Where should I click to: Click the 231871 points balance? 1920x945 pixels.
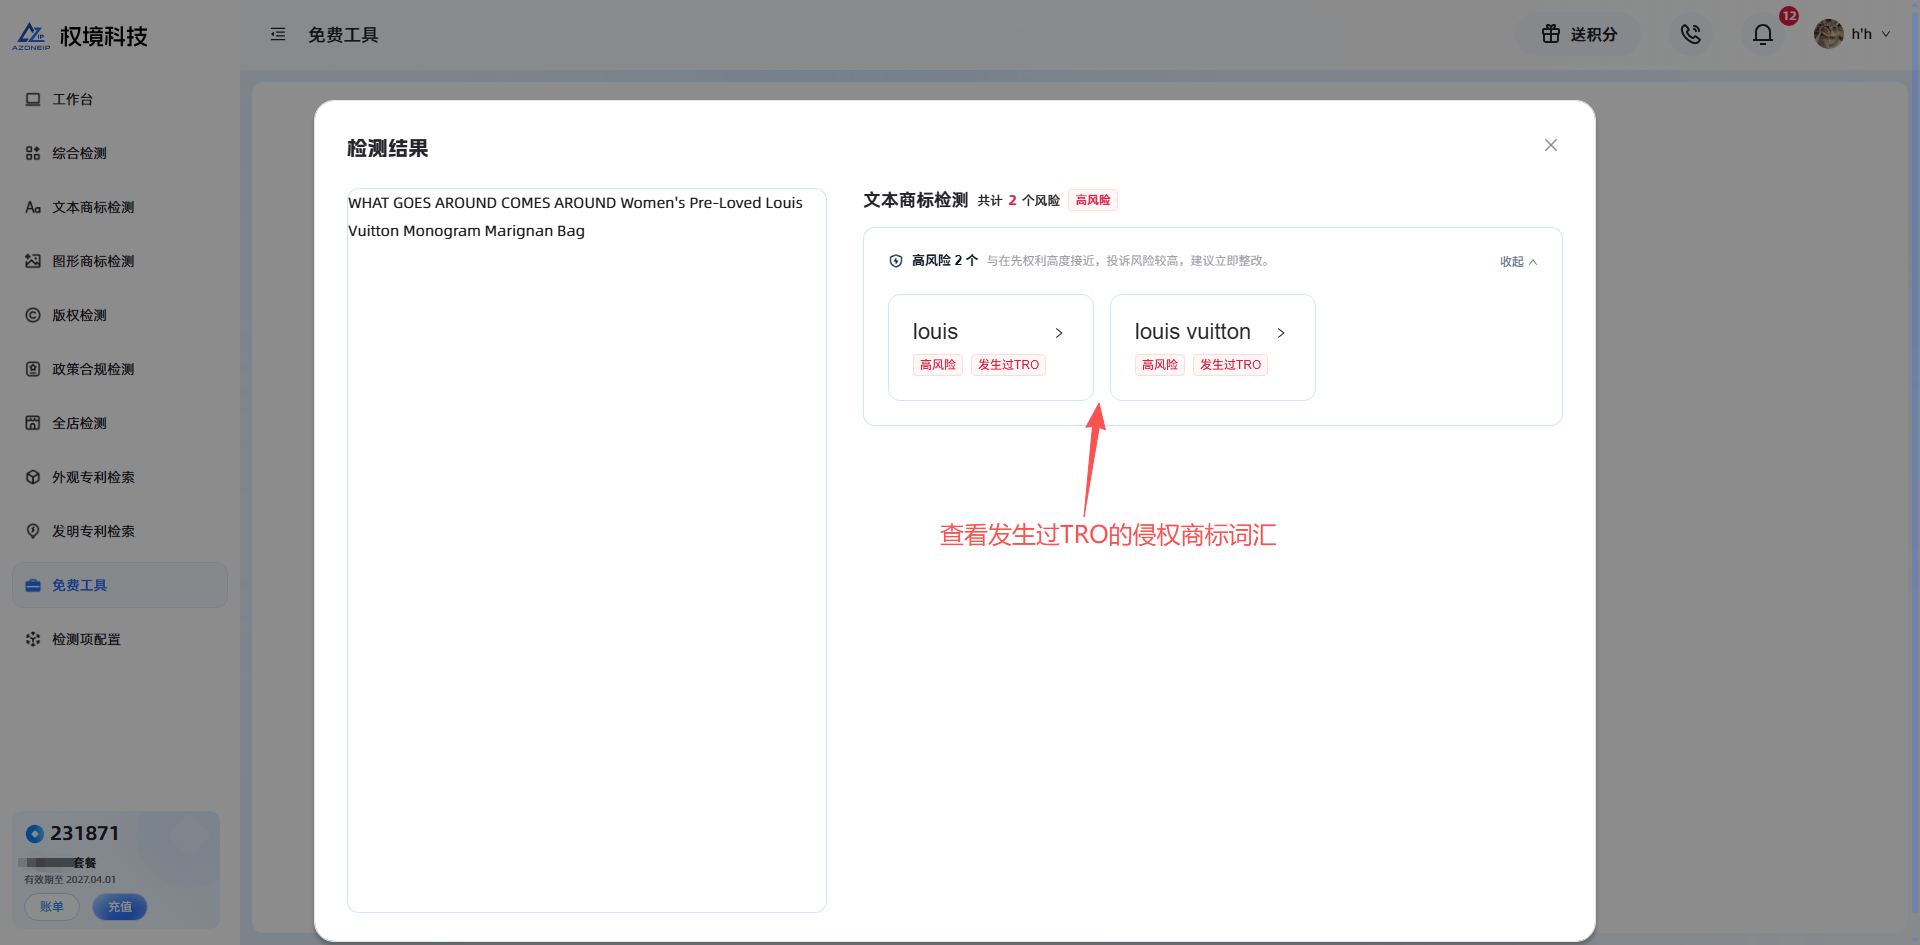[85, 833]
